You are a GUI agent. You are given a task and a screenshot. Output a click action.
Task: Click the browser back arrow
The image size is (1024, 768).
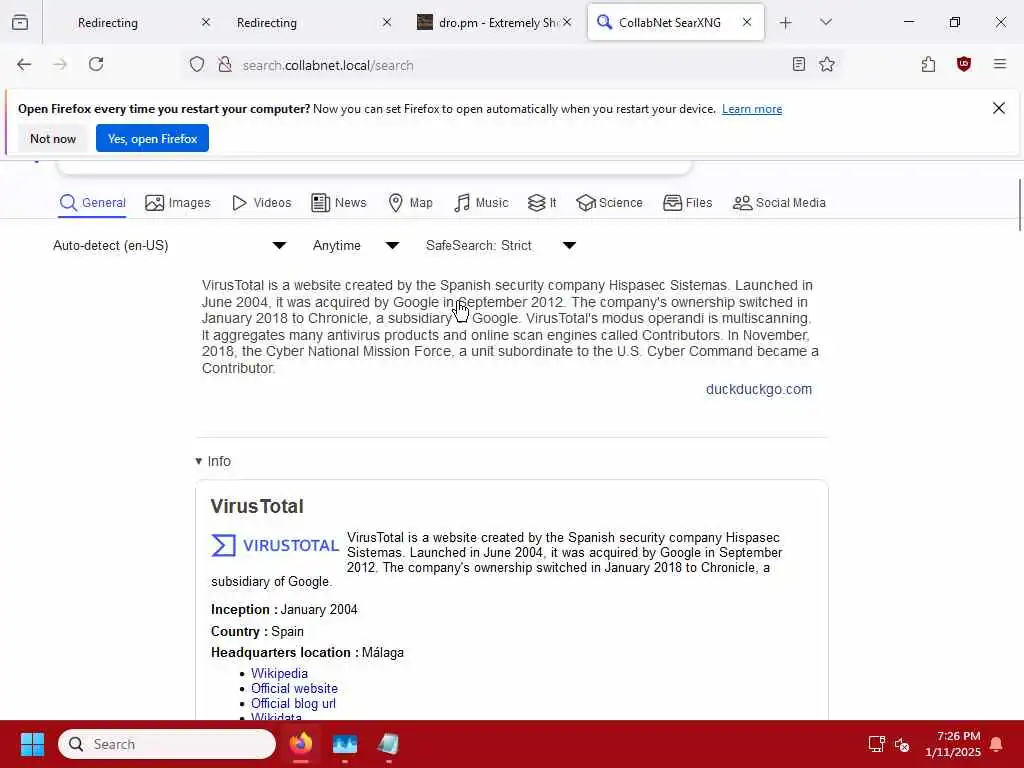(x=24, y=64)
